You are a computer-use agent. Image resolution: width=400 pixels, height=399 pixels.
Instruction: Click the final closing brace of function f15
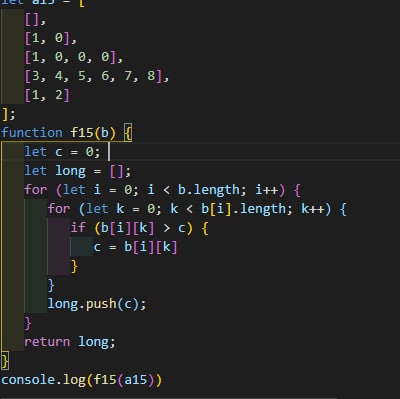[x=5, y=361]
